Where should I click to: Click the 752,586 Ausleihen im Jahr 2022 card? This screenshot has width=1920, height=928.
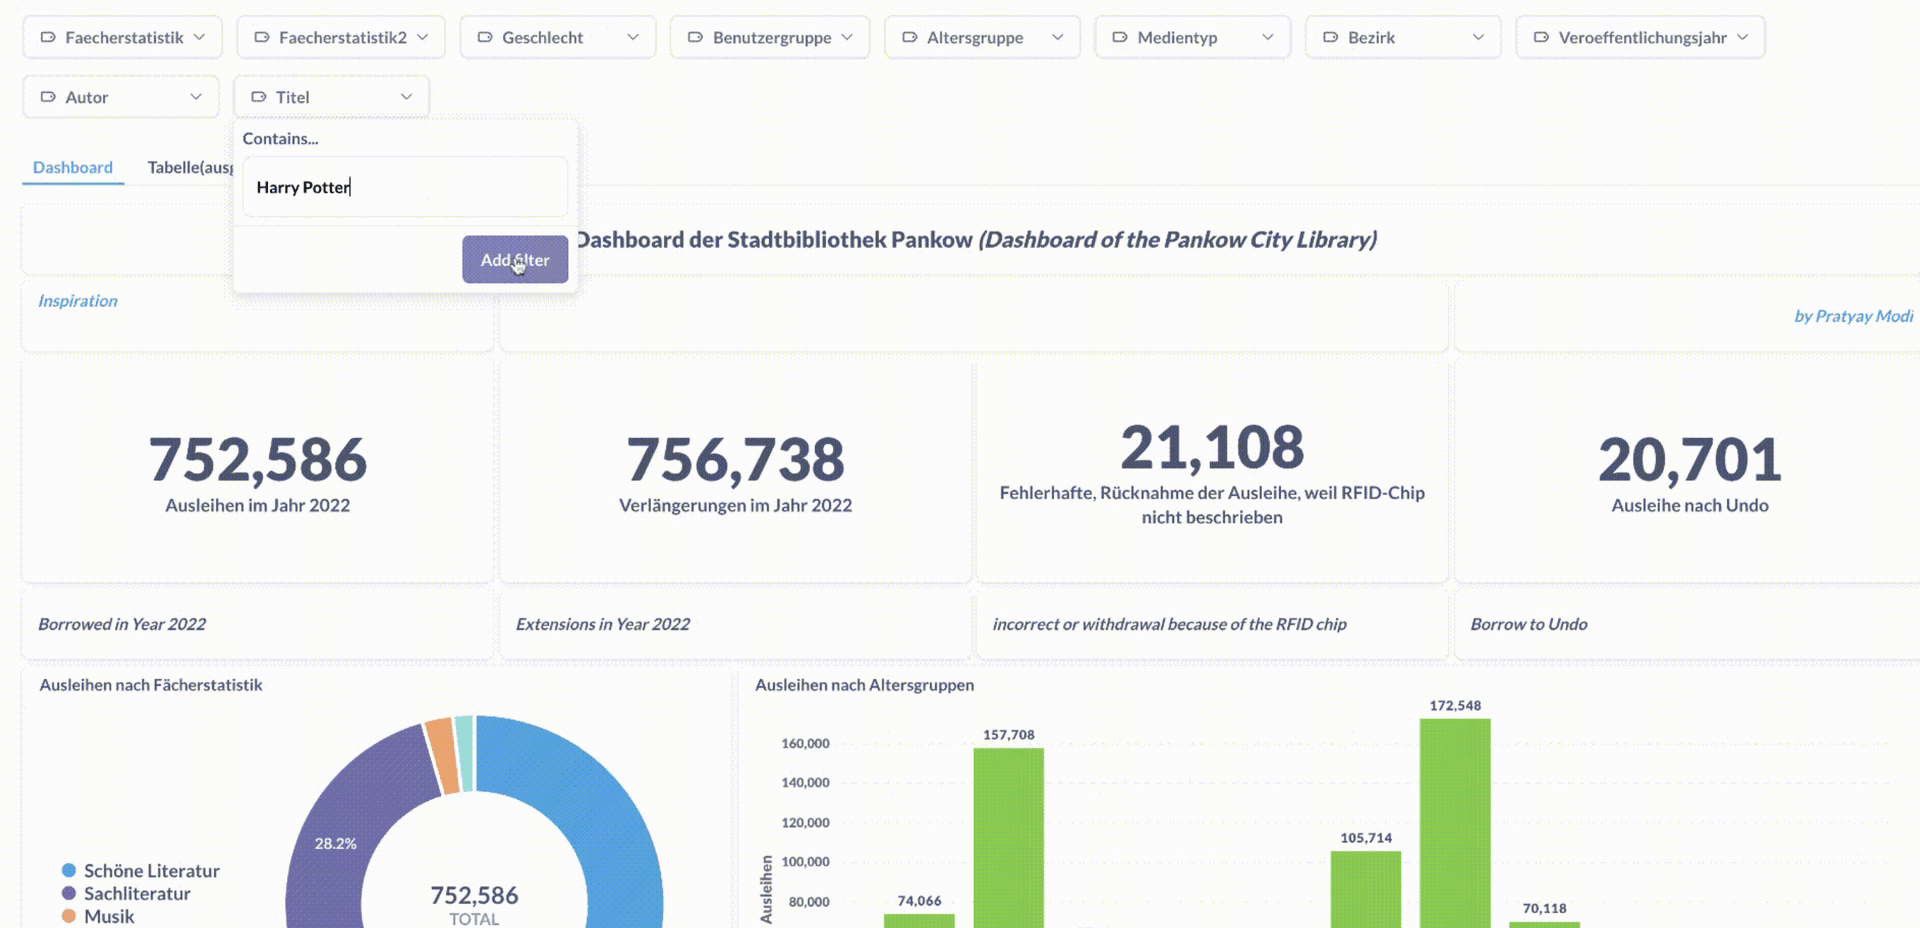click(258, 472)
